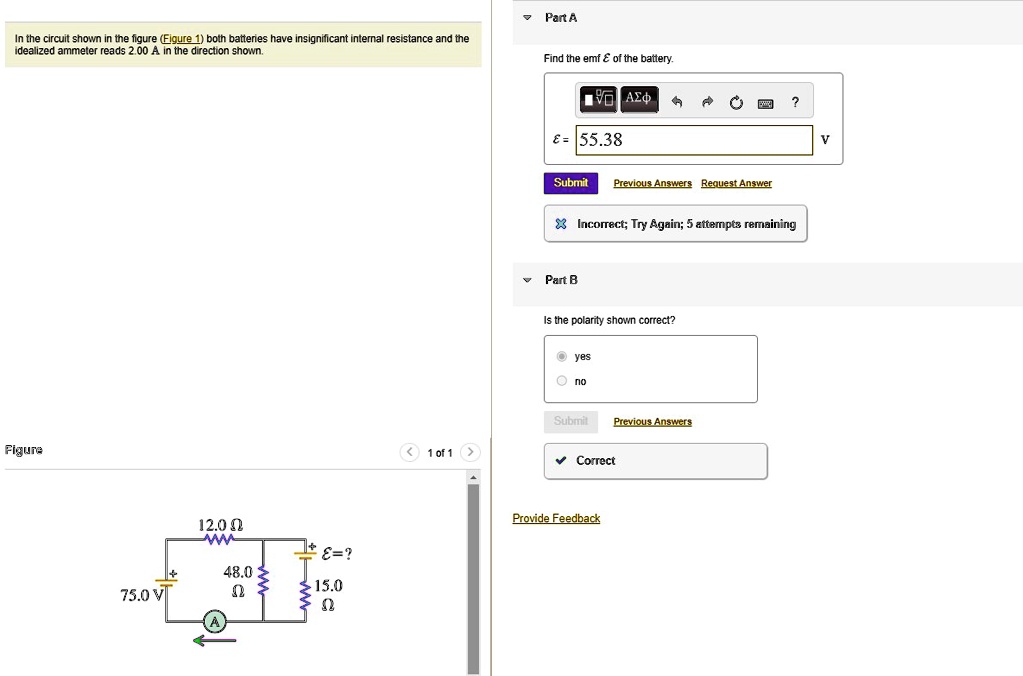Open the math symbols template tool
Viewport: 1023px width, 676px height.
(599, 99)
